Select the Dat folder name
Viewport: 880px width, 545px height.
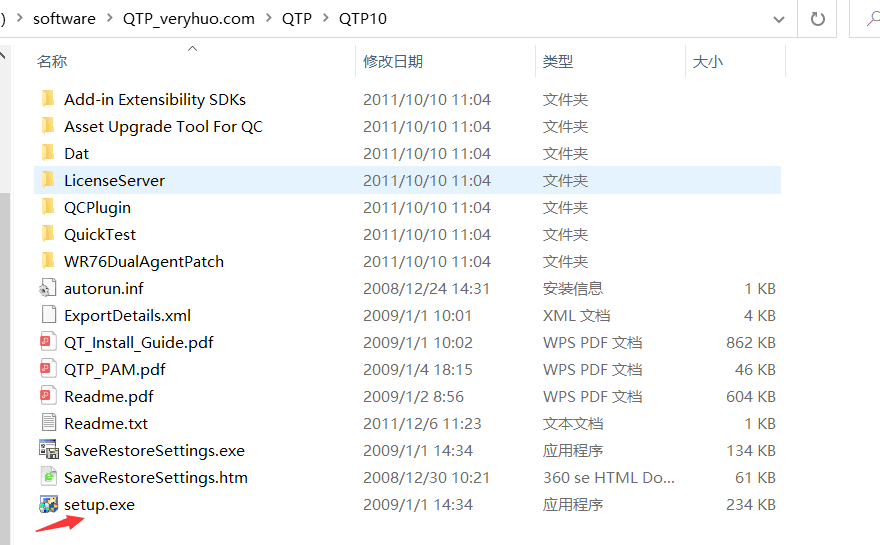pyautogui.click(x=76, y=153)
